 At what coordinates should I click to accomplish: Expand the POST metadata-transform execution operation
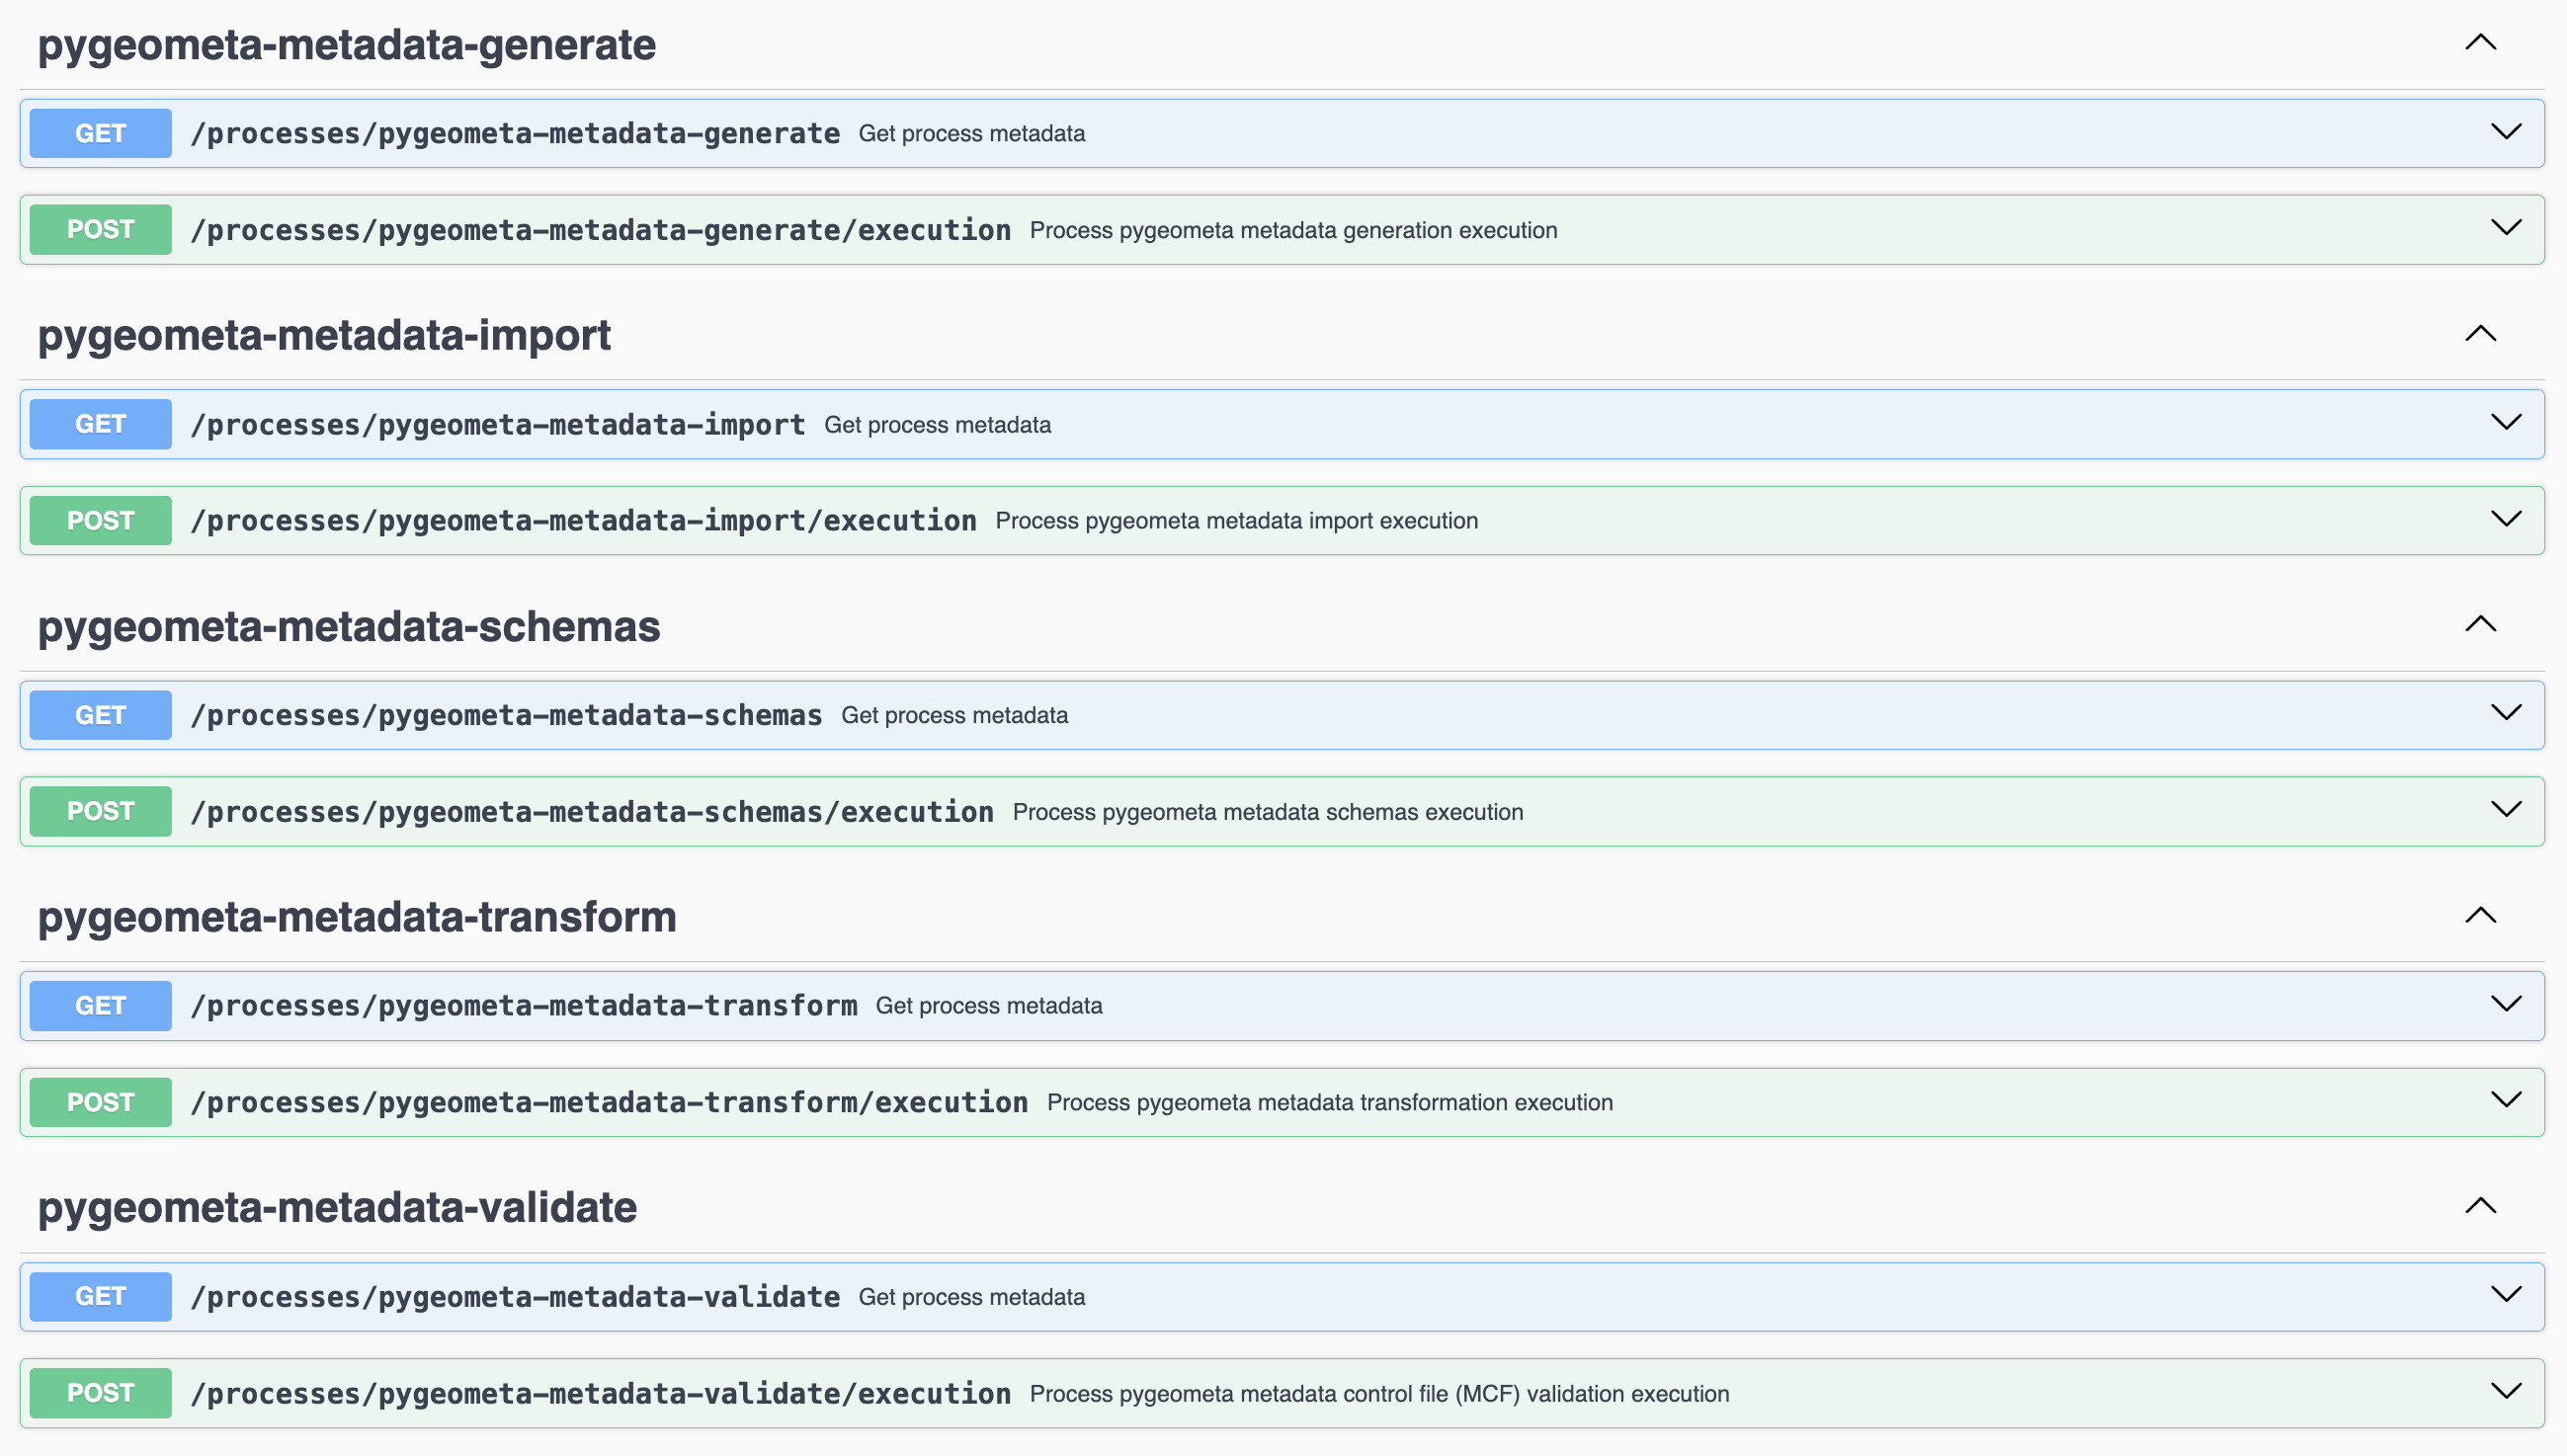point(2505,1100)
